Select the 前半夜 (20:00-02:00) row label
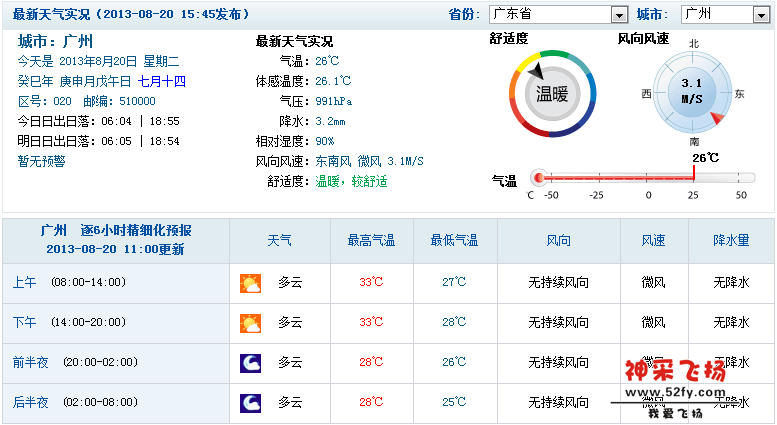The image size is (777, 425). tap(75, 363)
